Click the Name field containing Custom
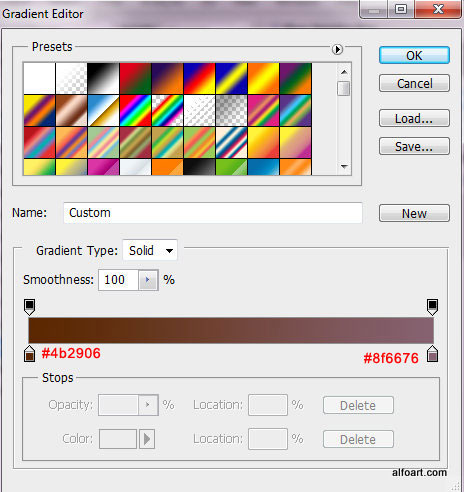 [x=213, y=213]
